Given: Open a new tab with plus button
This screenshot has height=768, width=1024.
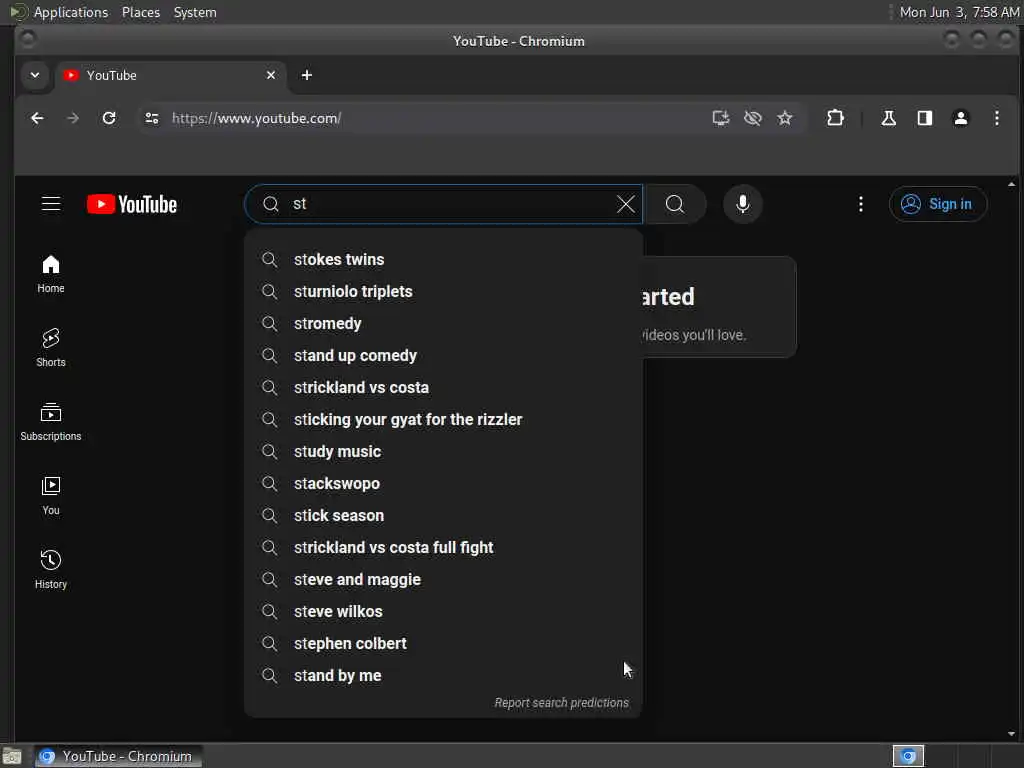Looking at the screenshot, I should pyautogui.click(x=307, y=75).
